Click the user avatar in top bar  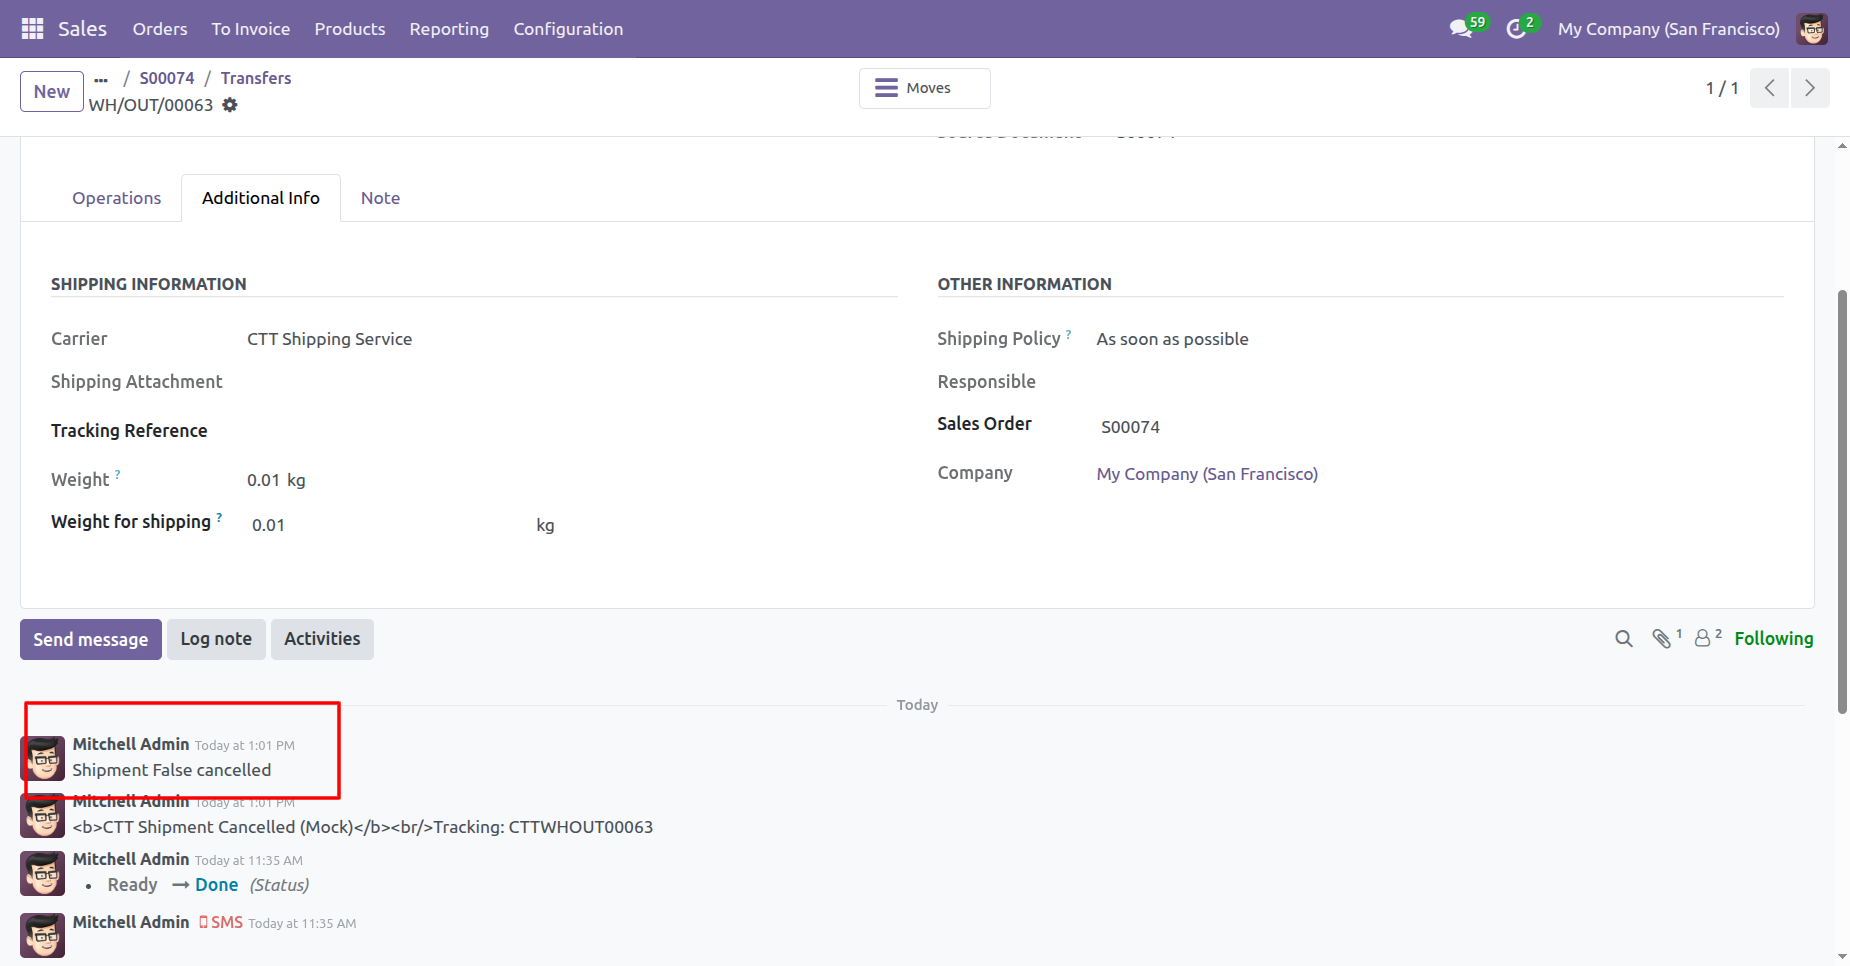(1811, 29)
